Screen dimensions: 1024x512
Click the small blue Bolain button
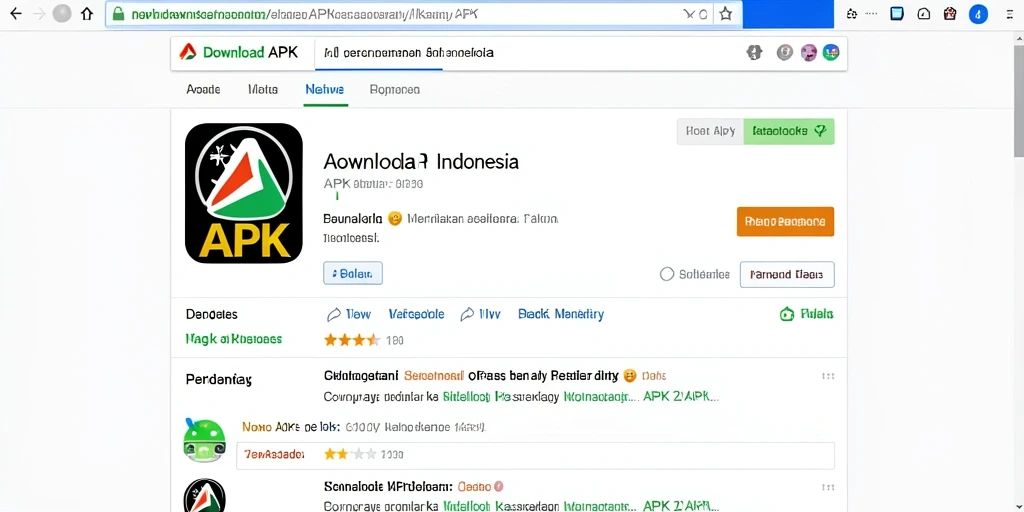coord(353,273)
